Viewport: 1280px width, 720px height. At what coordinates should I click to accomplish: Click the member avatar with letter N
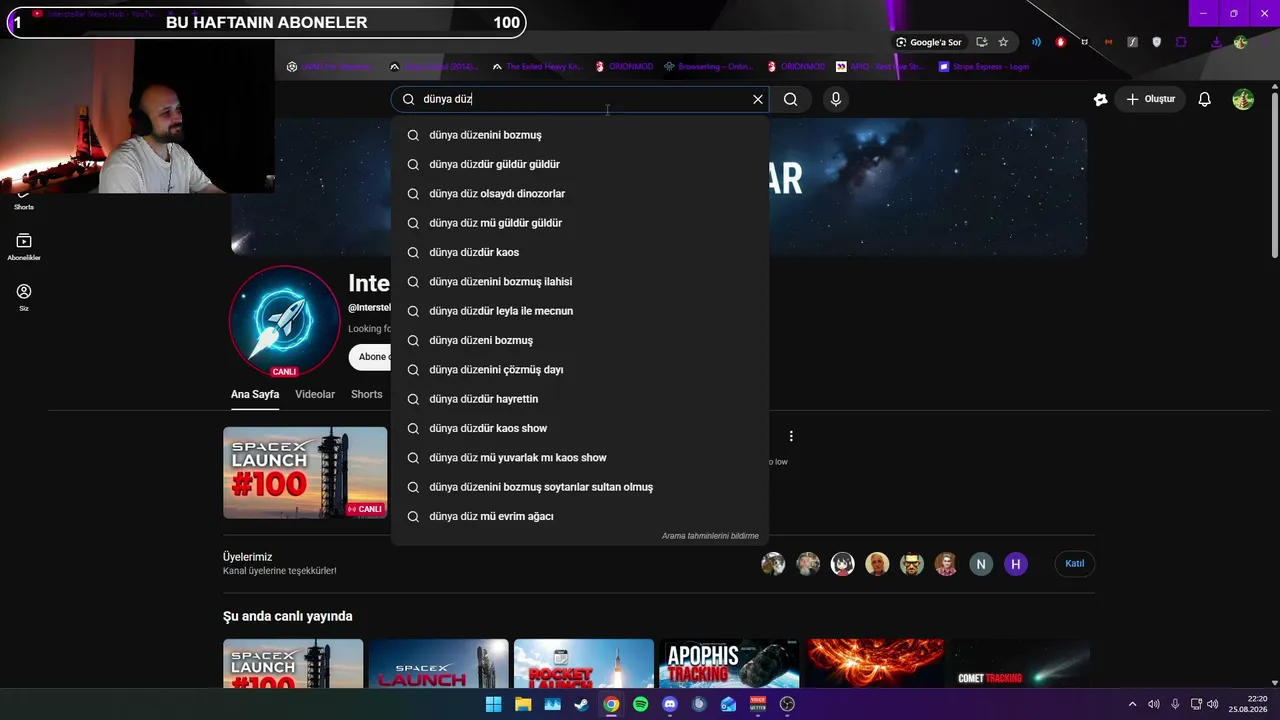[981, 564]
